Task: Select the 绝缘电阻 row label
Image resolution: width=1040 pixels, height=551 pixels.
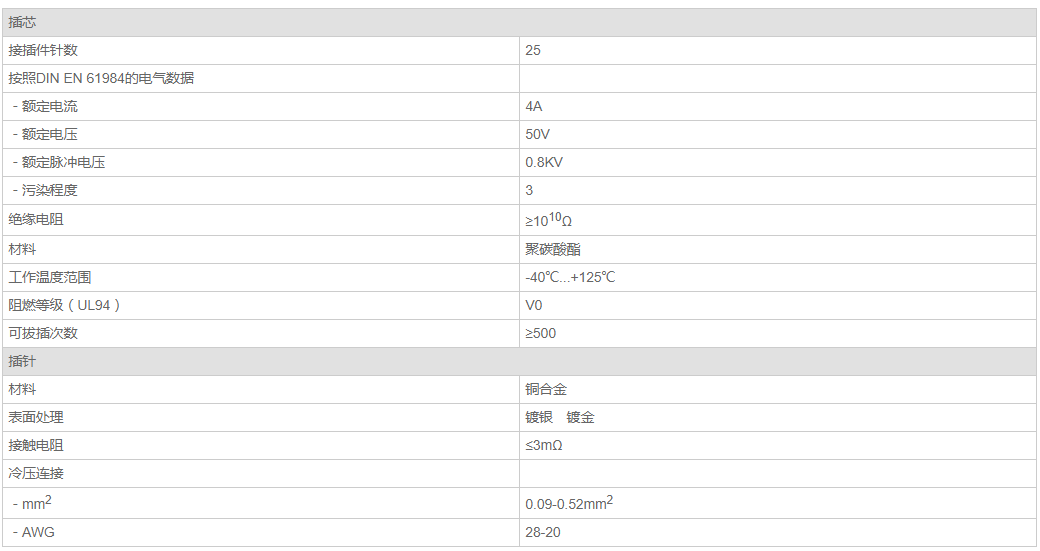Action: pyautogui.click(x=36, y=219)
